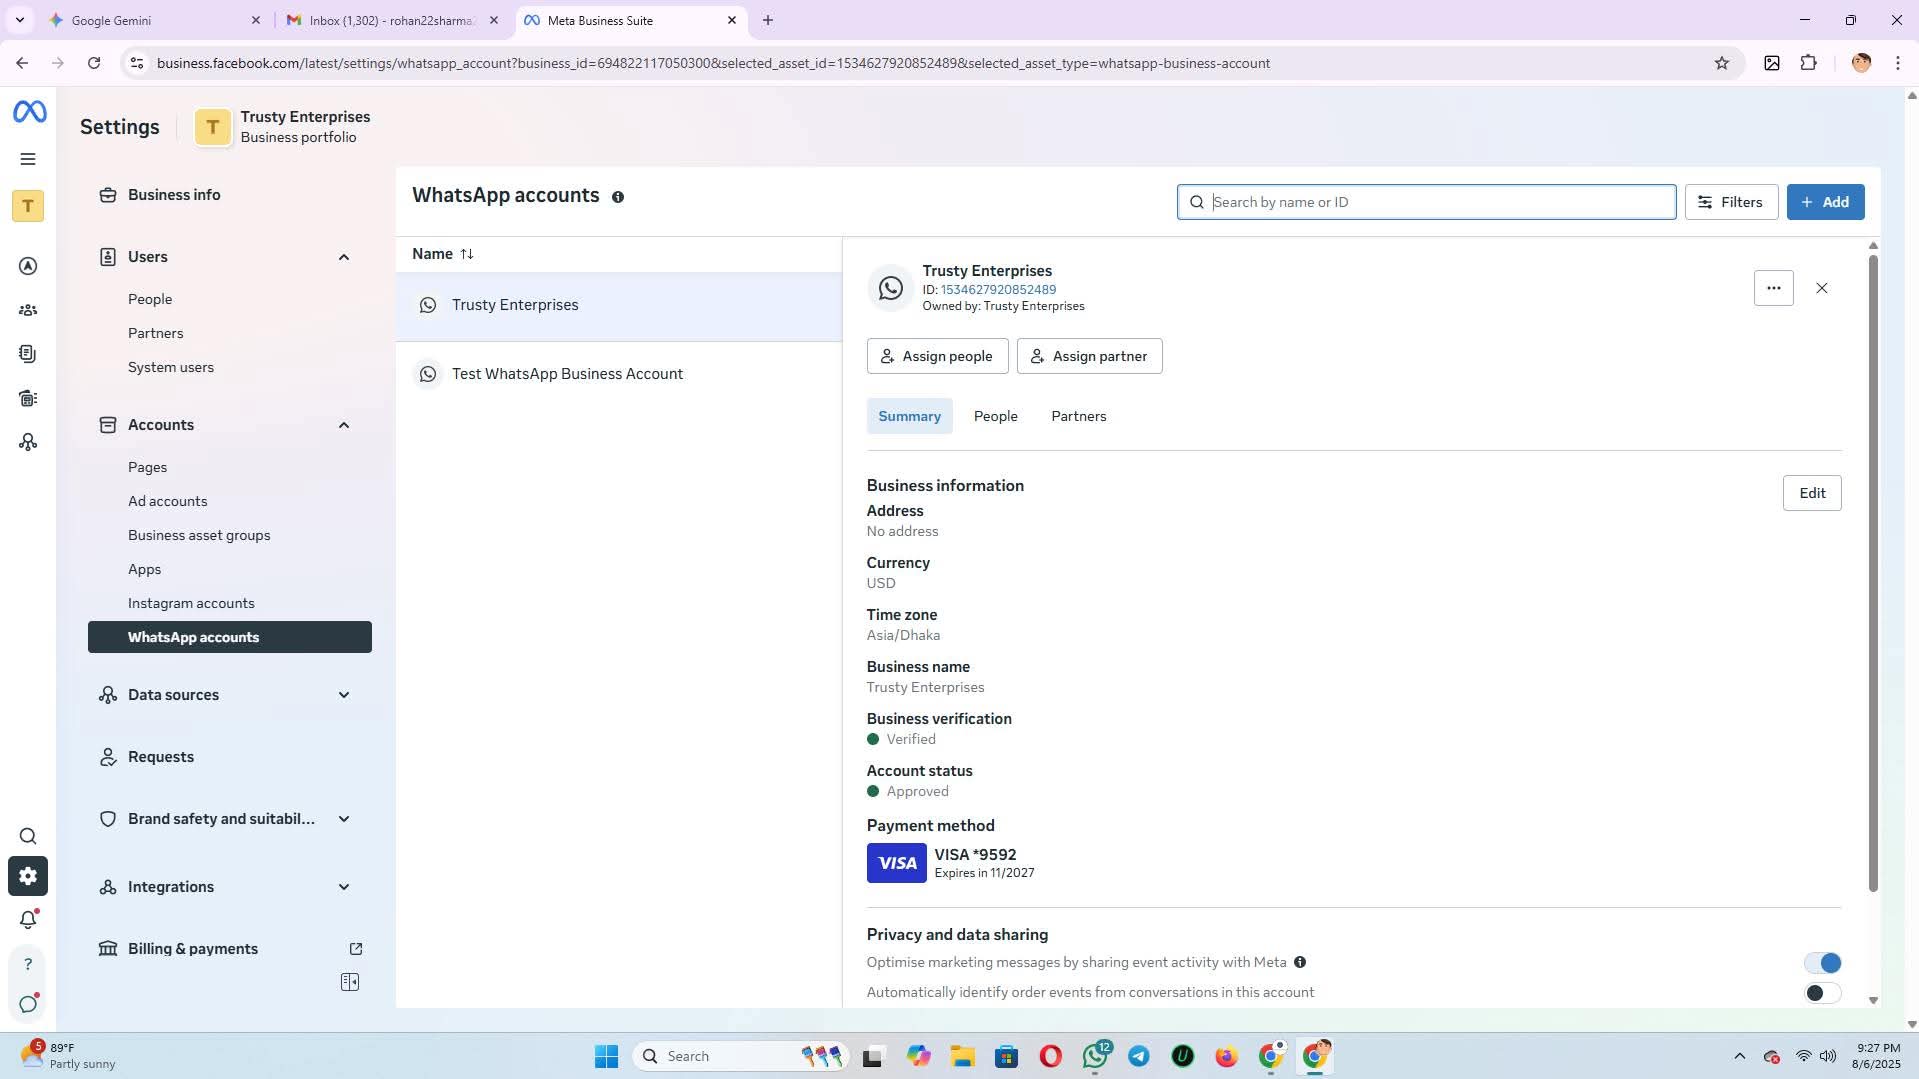Viewport: 1919px width, 1079px height.
Task: Open File Explorer from the taskbar
Action: coord(962,1056)
